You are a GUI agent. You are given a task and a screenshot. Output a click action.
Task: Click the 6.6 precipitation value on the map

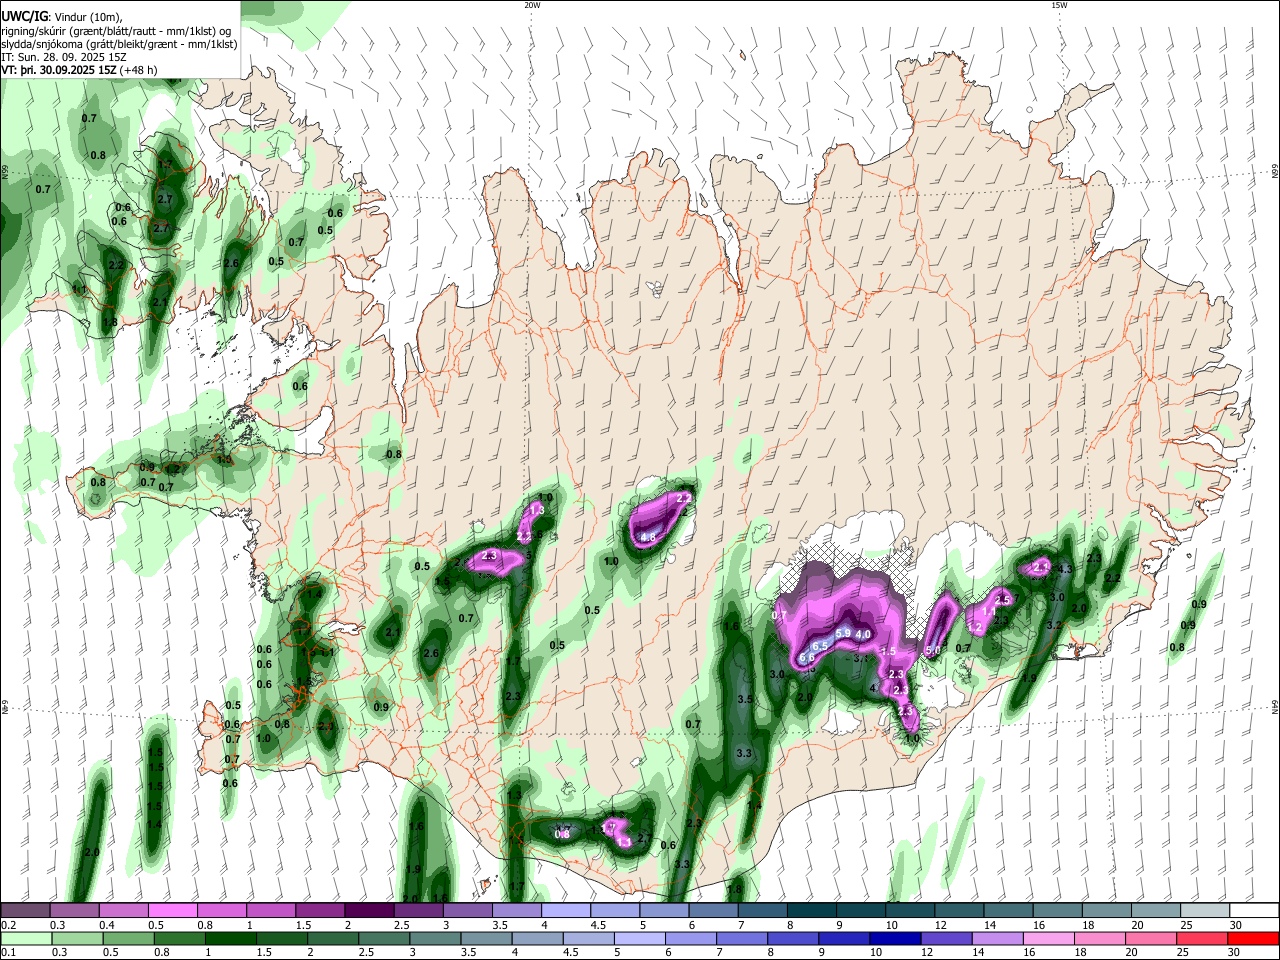806,657
